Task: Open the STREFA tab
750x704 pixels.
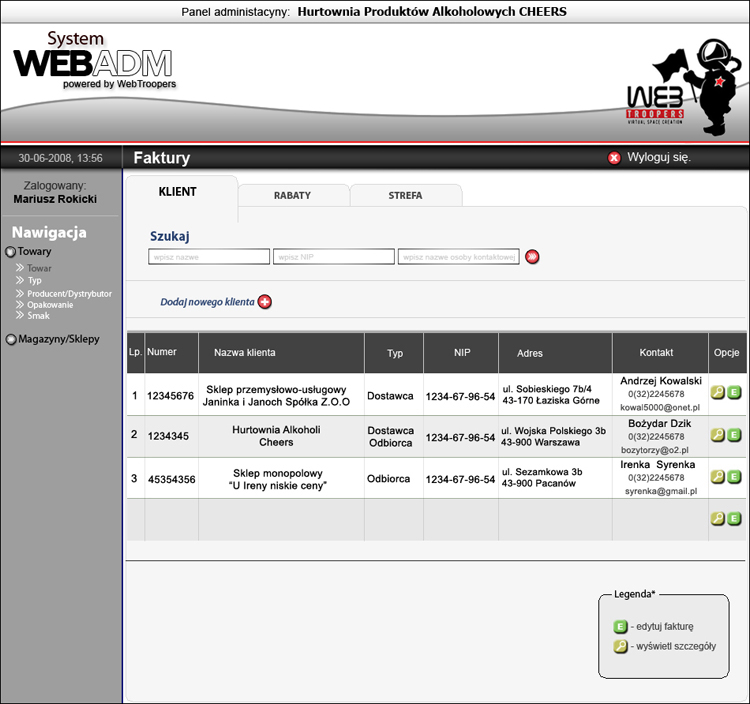Action: coord(405,196)
